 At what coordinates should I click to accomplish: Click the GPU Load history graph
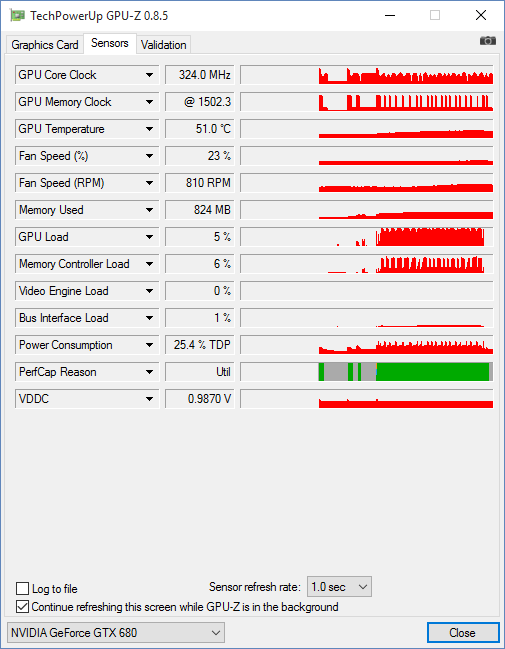[366, 237]
